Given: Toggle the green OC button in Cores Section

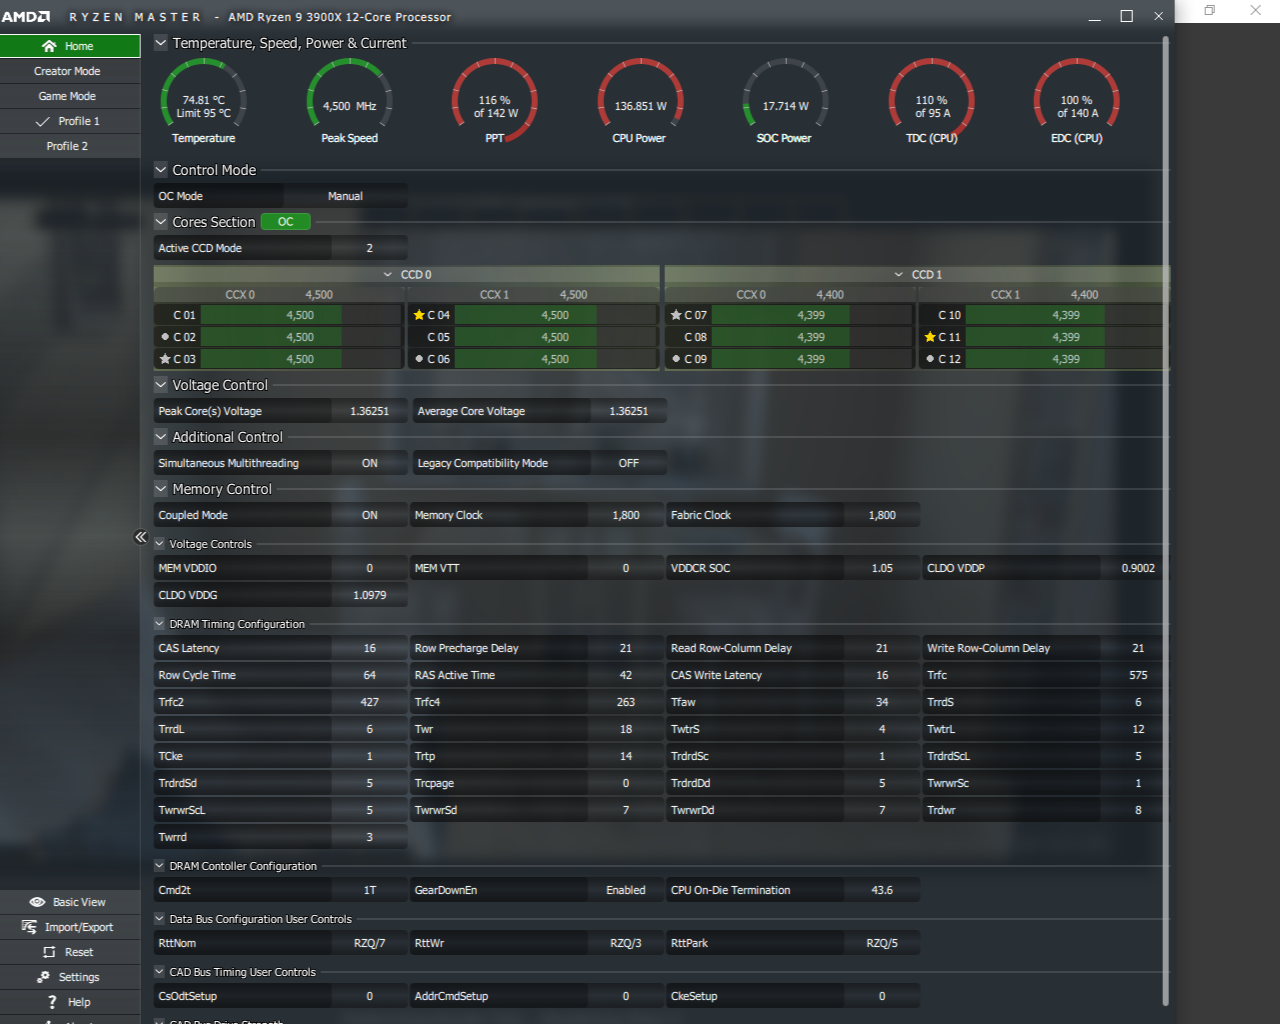Looking at the screenshot, I should 285,222.
